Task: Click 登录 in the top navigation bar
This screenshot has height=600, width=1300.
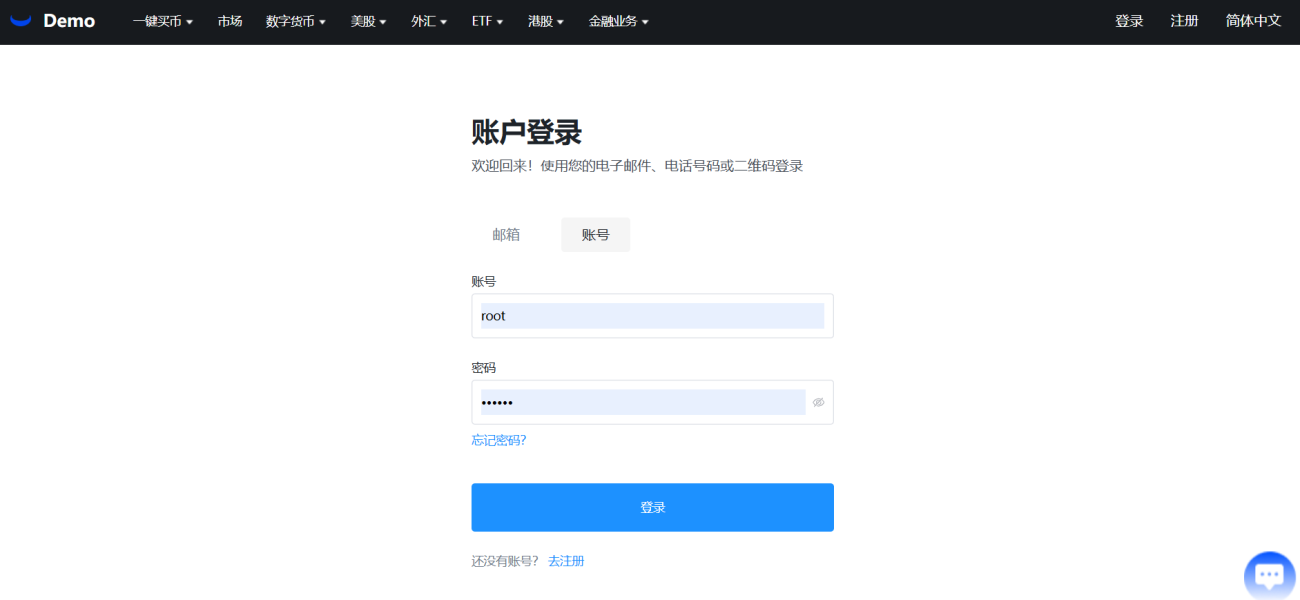Action: coord(1129,21)
